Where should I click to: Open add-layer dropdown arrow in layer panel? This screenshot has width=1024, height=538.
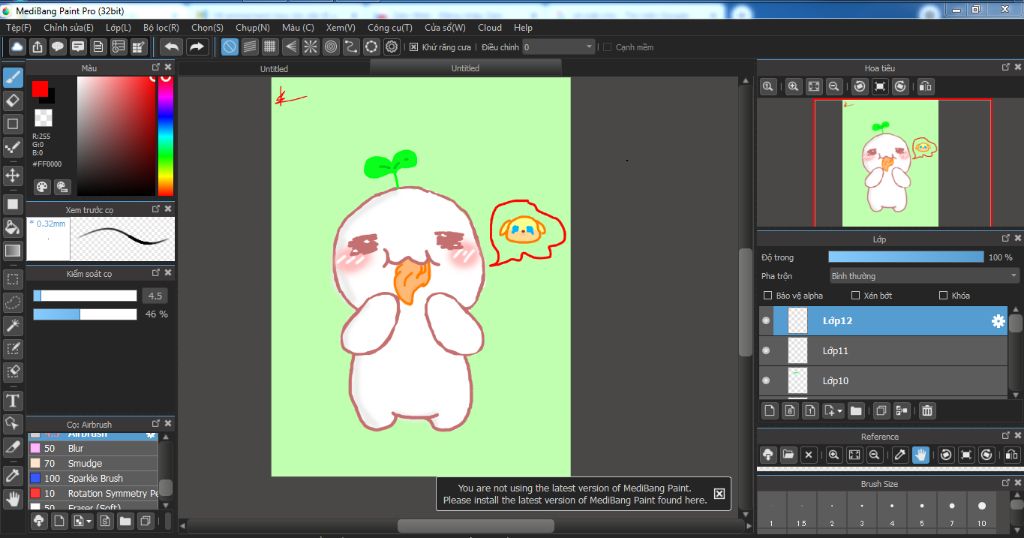point(840,411)
